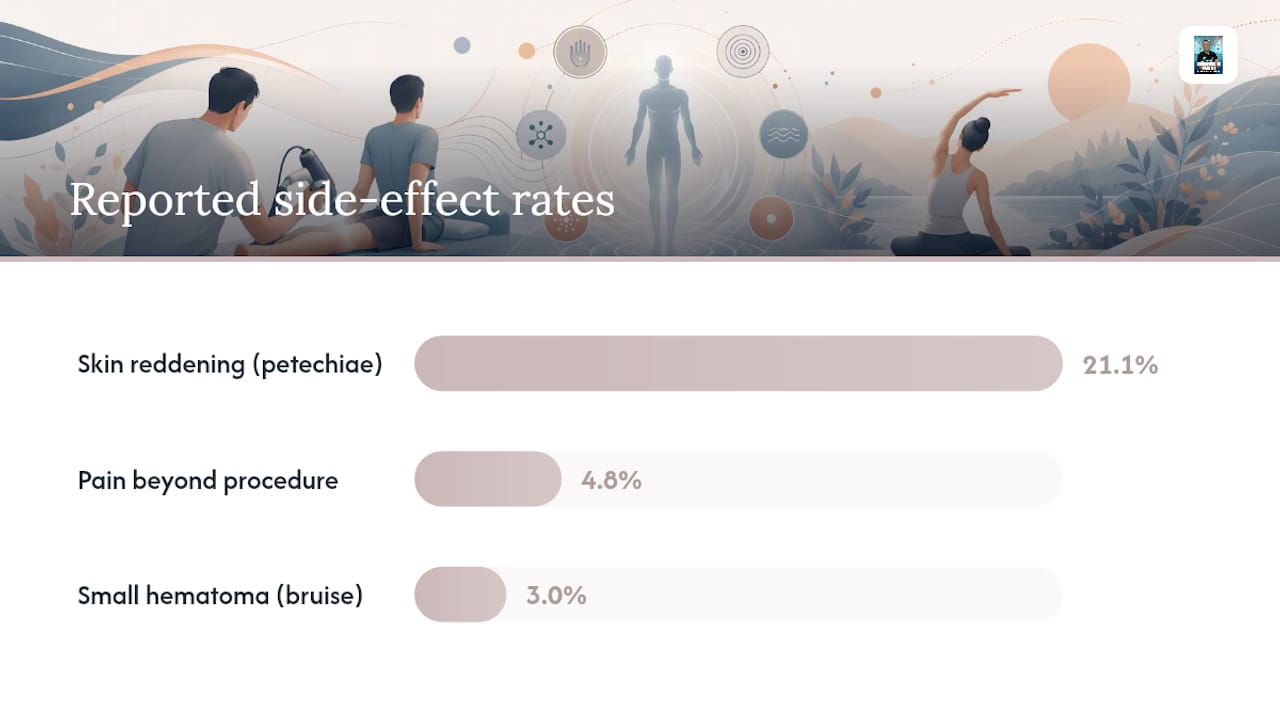
Task: Click the profile thumbnail in top-right corner
Action: pos(1208,55)
